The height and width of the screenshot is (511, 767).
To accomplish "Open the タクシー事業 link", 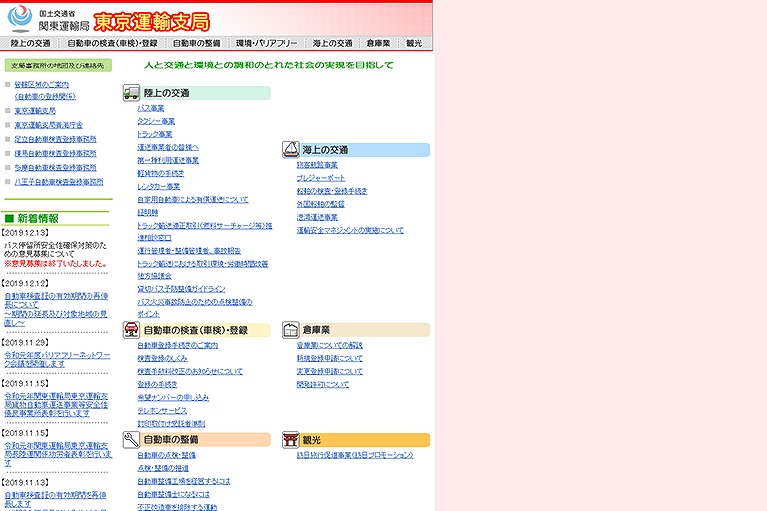I will click(156, 121).
